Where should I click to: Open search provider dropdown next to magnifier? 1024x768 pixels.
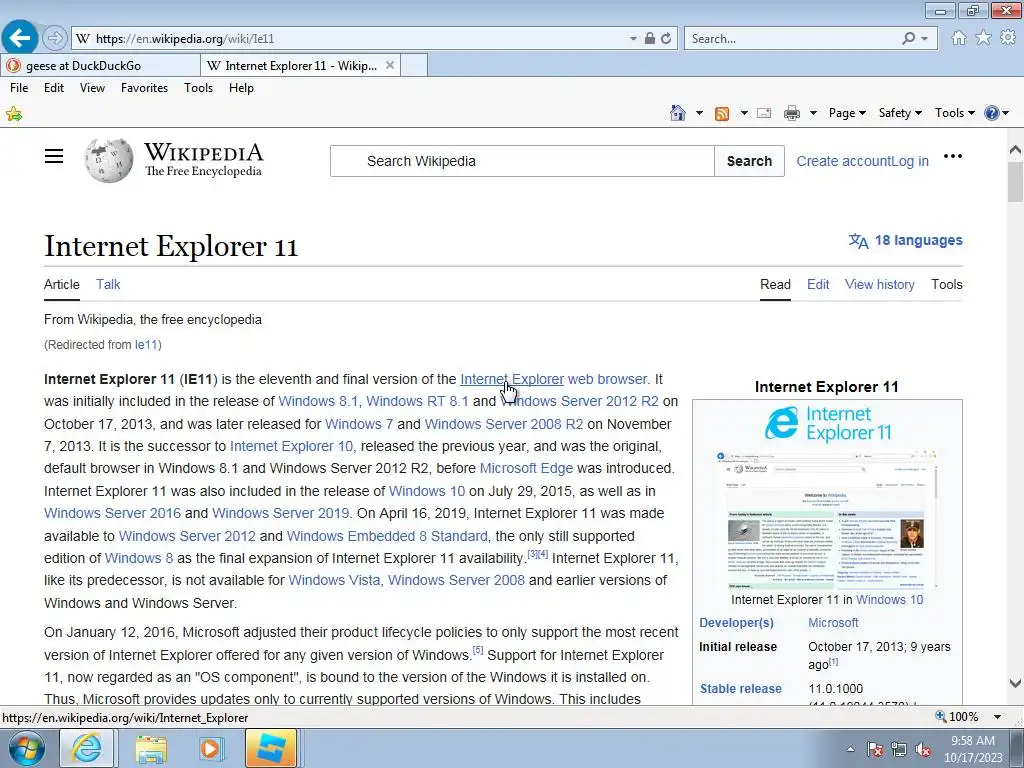(x=924, y=39)
